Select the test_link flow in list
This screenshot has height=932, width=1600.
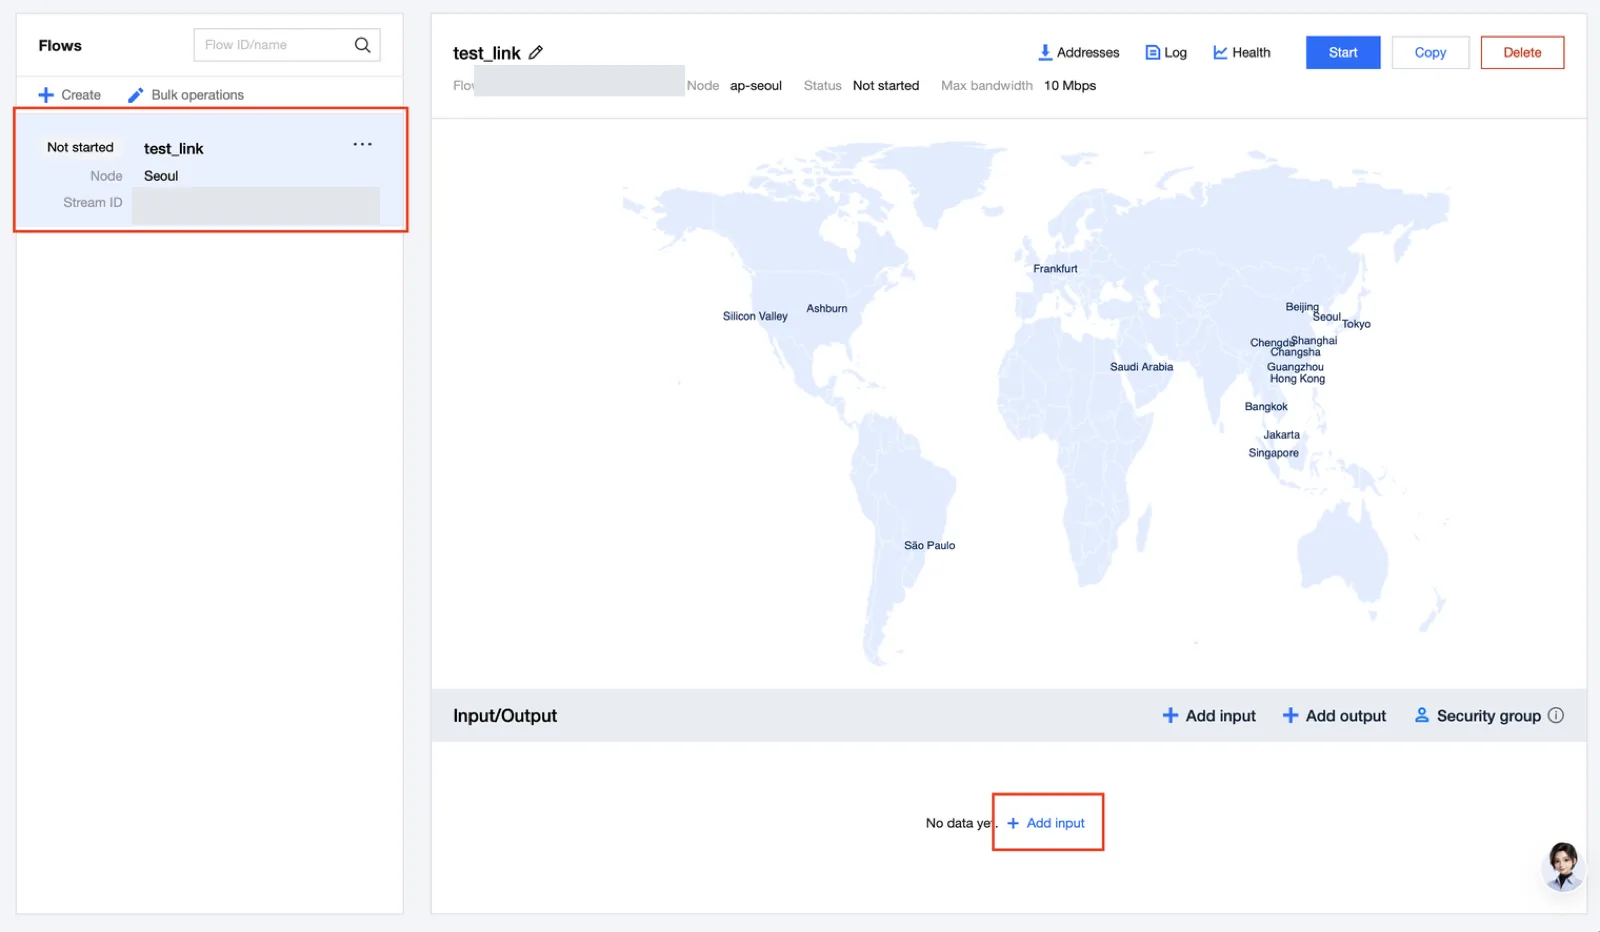(x=210, y=171)
